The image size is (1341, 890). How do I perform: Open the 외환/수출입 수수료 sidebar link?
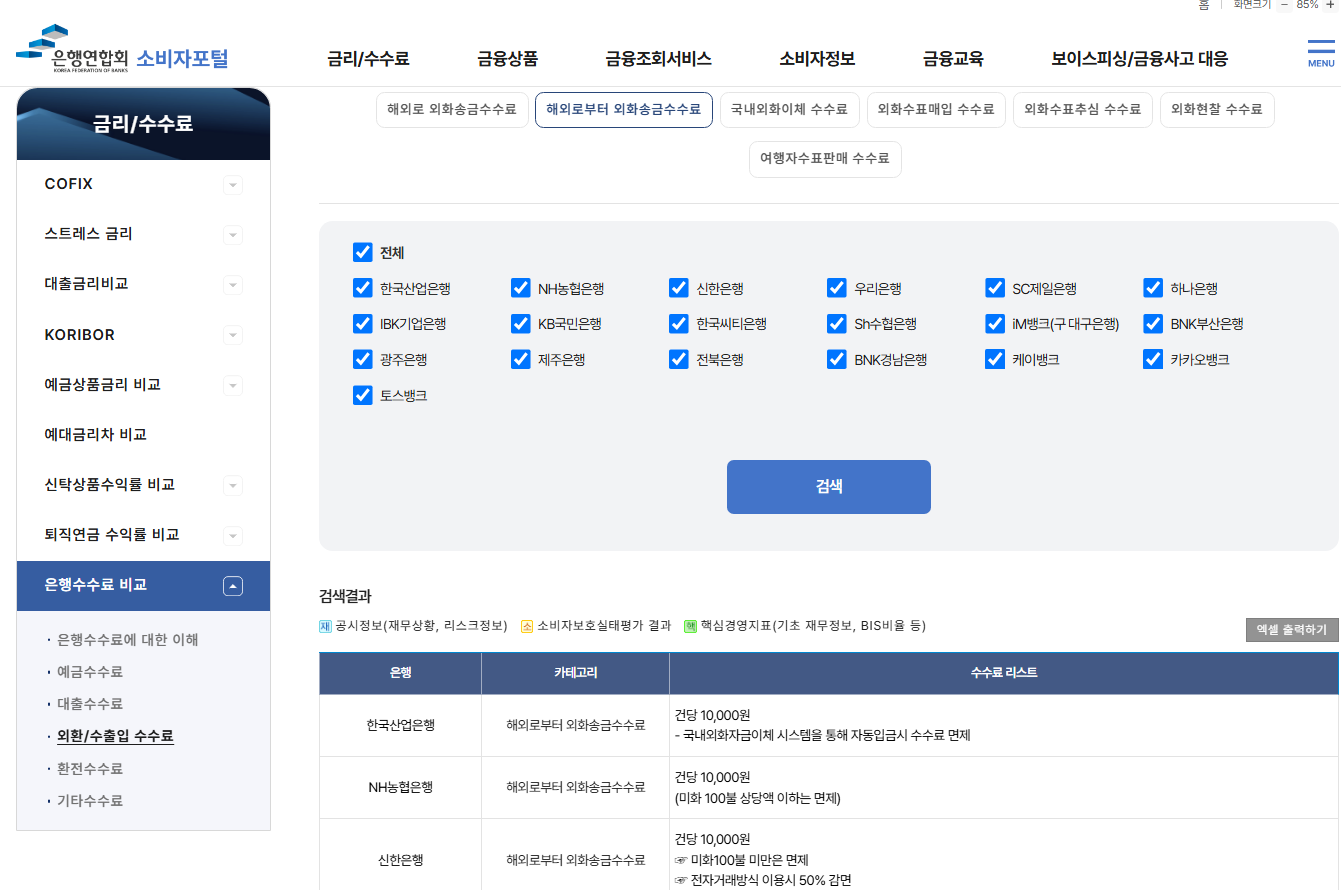pos(115,736)
